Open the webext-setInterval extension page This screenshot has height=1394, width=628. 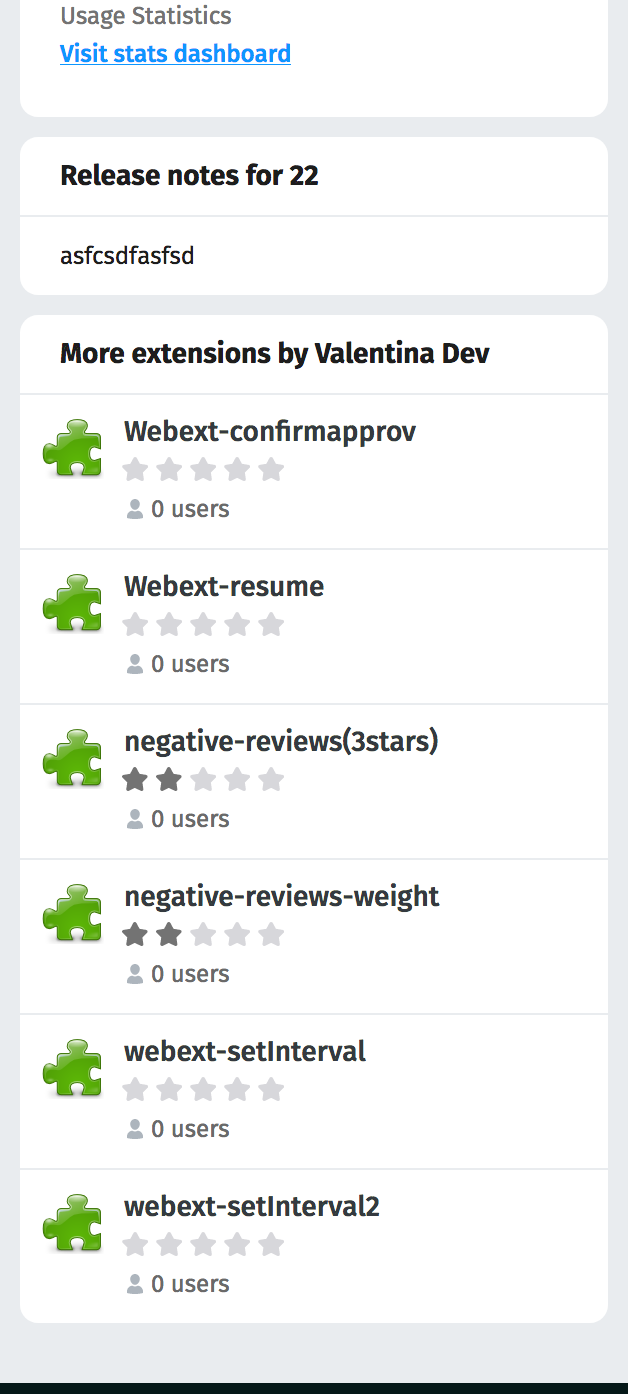coord(245,1051)
